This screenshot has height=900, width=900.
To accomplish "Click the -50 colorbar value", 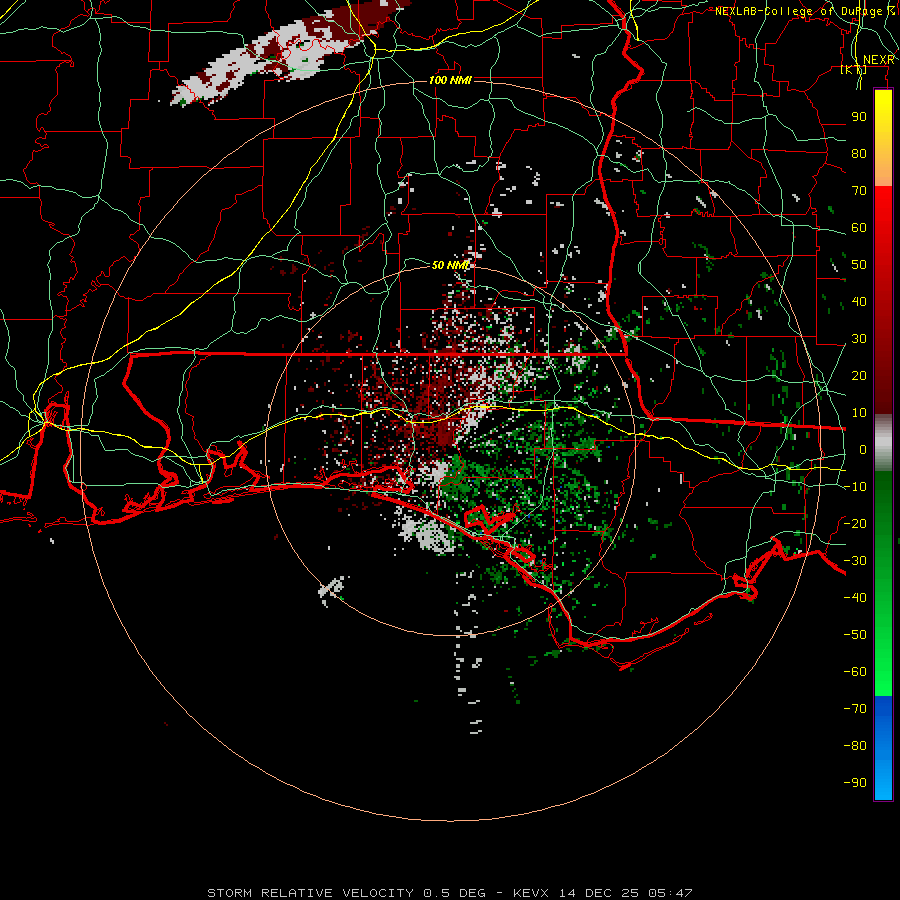I will pyautogui.click(x=855, y=635).
